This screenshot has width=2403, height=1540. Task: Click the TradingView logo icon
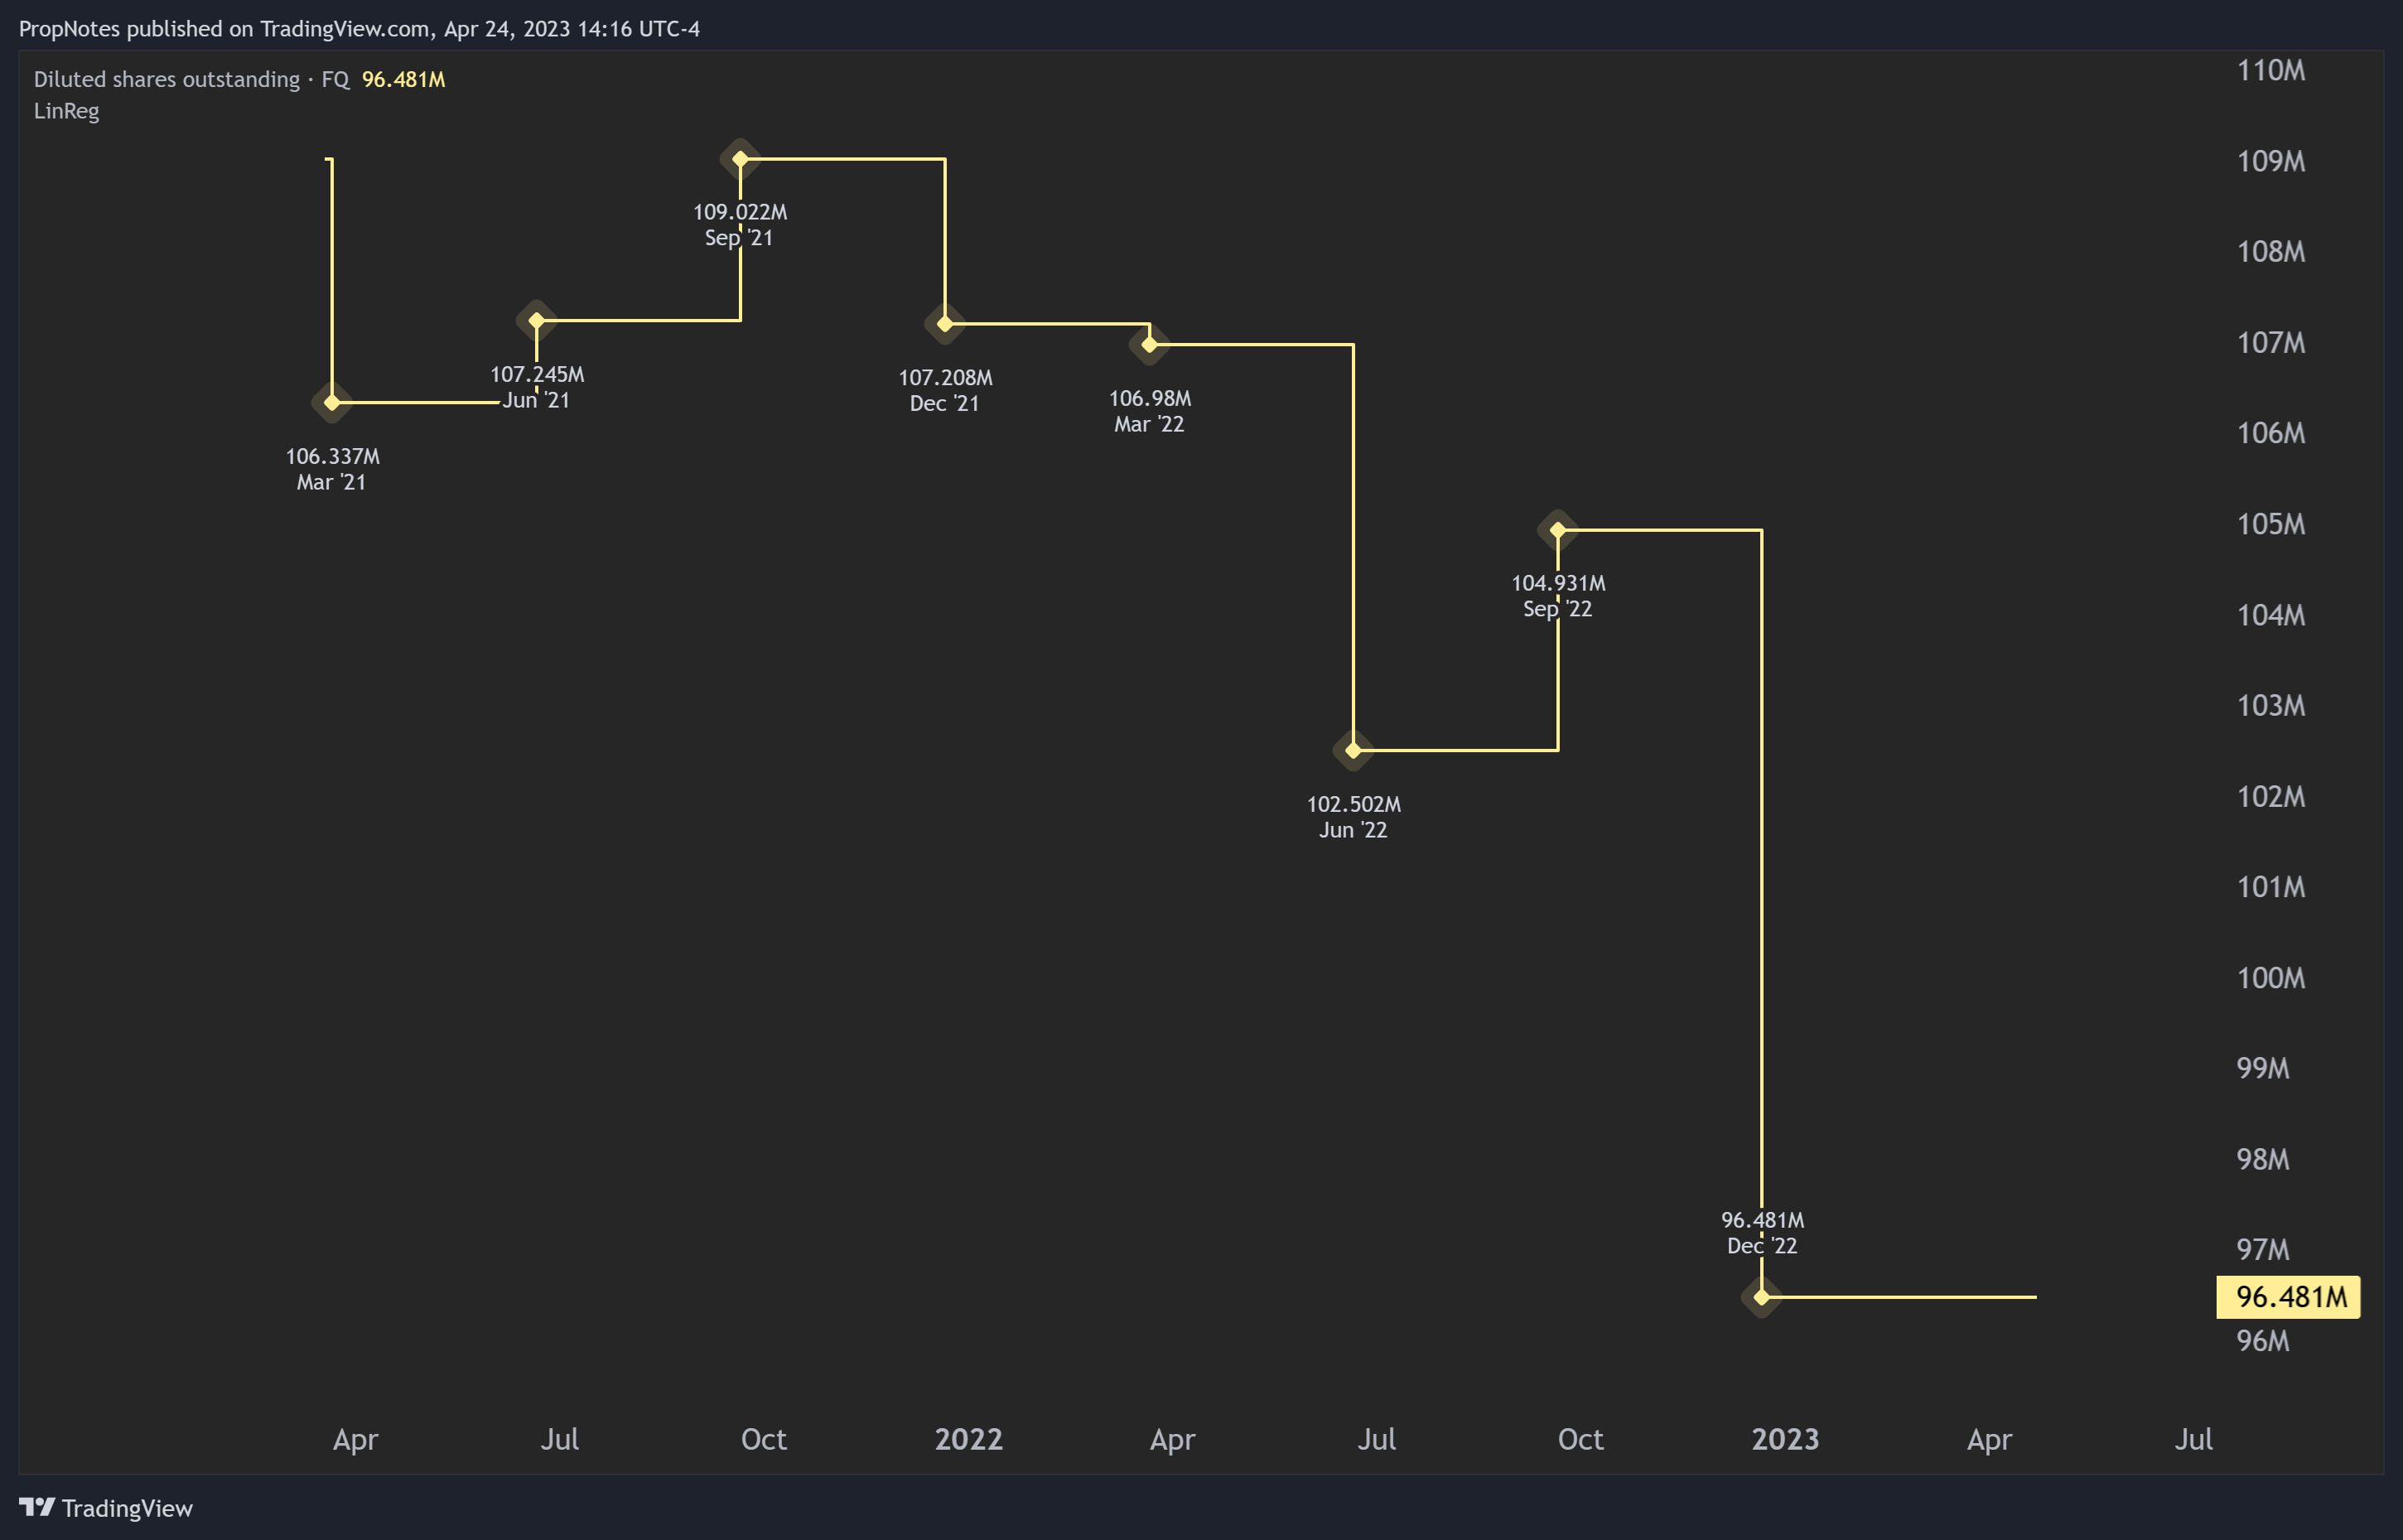37,1507
